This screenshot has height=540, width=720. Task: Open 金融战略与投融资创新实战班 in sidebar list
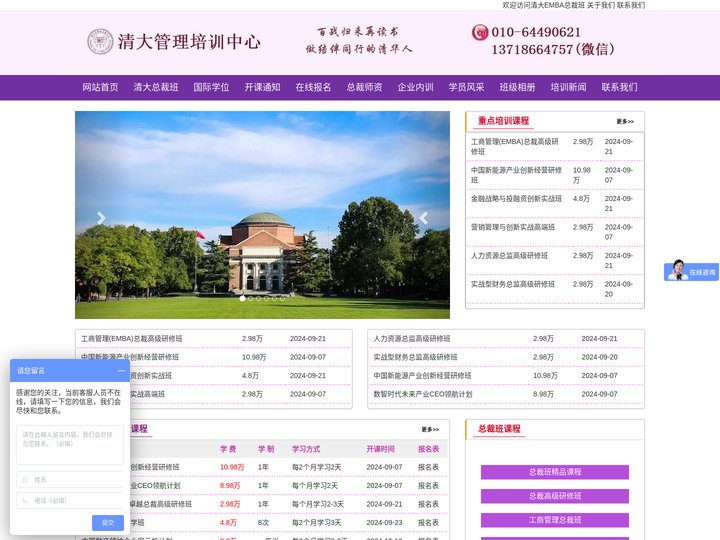tap(516, 199)
